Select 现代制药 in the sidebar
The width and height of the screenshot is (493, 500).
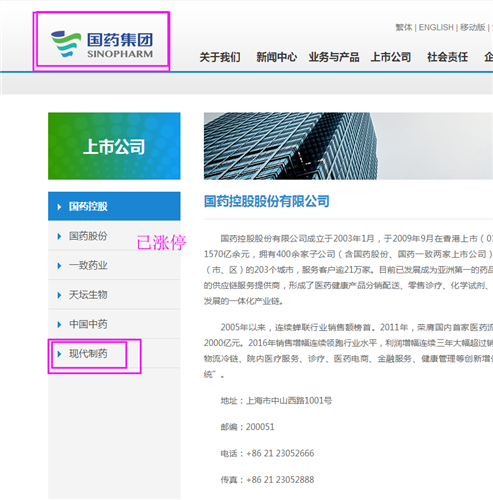[114, 353]
